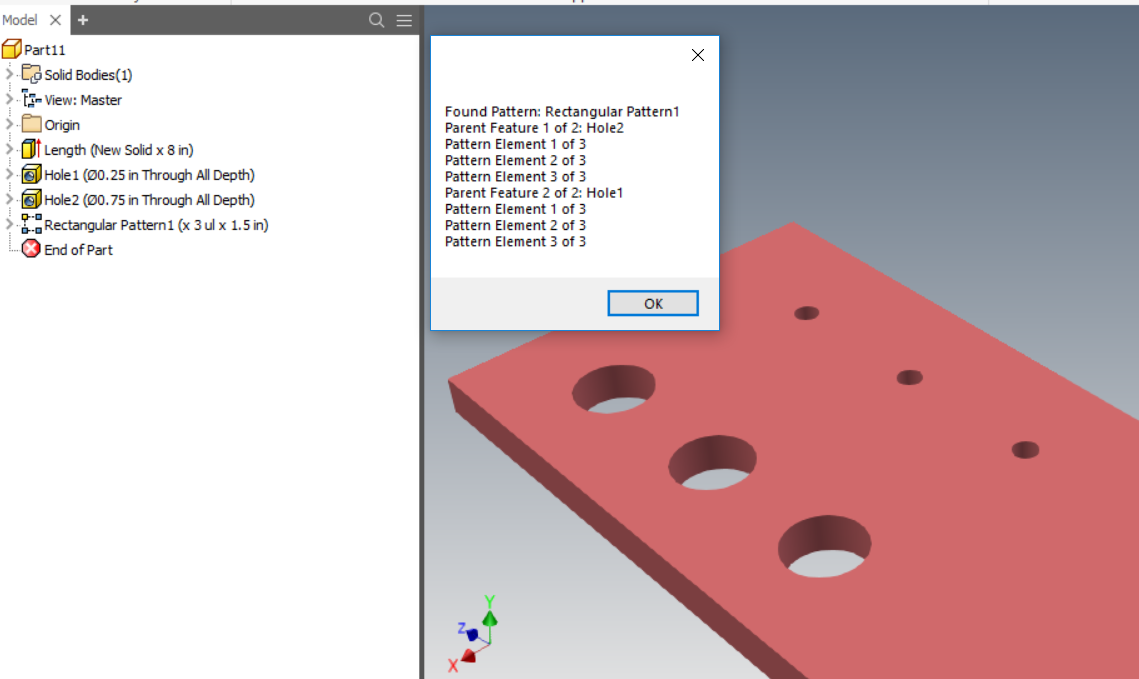Select the Part11 icon in the browser
This screenshot has height=679, width=1139.
pyautogui.click(x=13, y=48)
